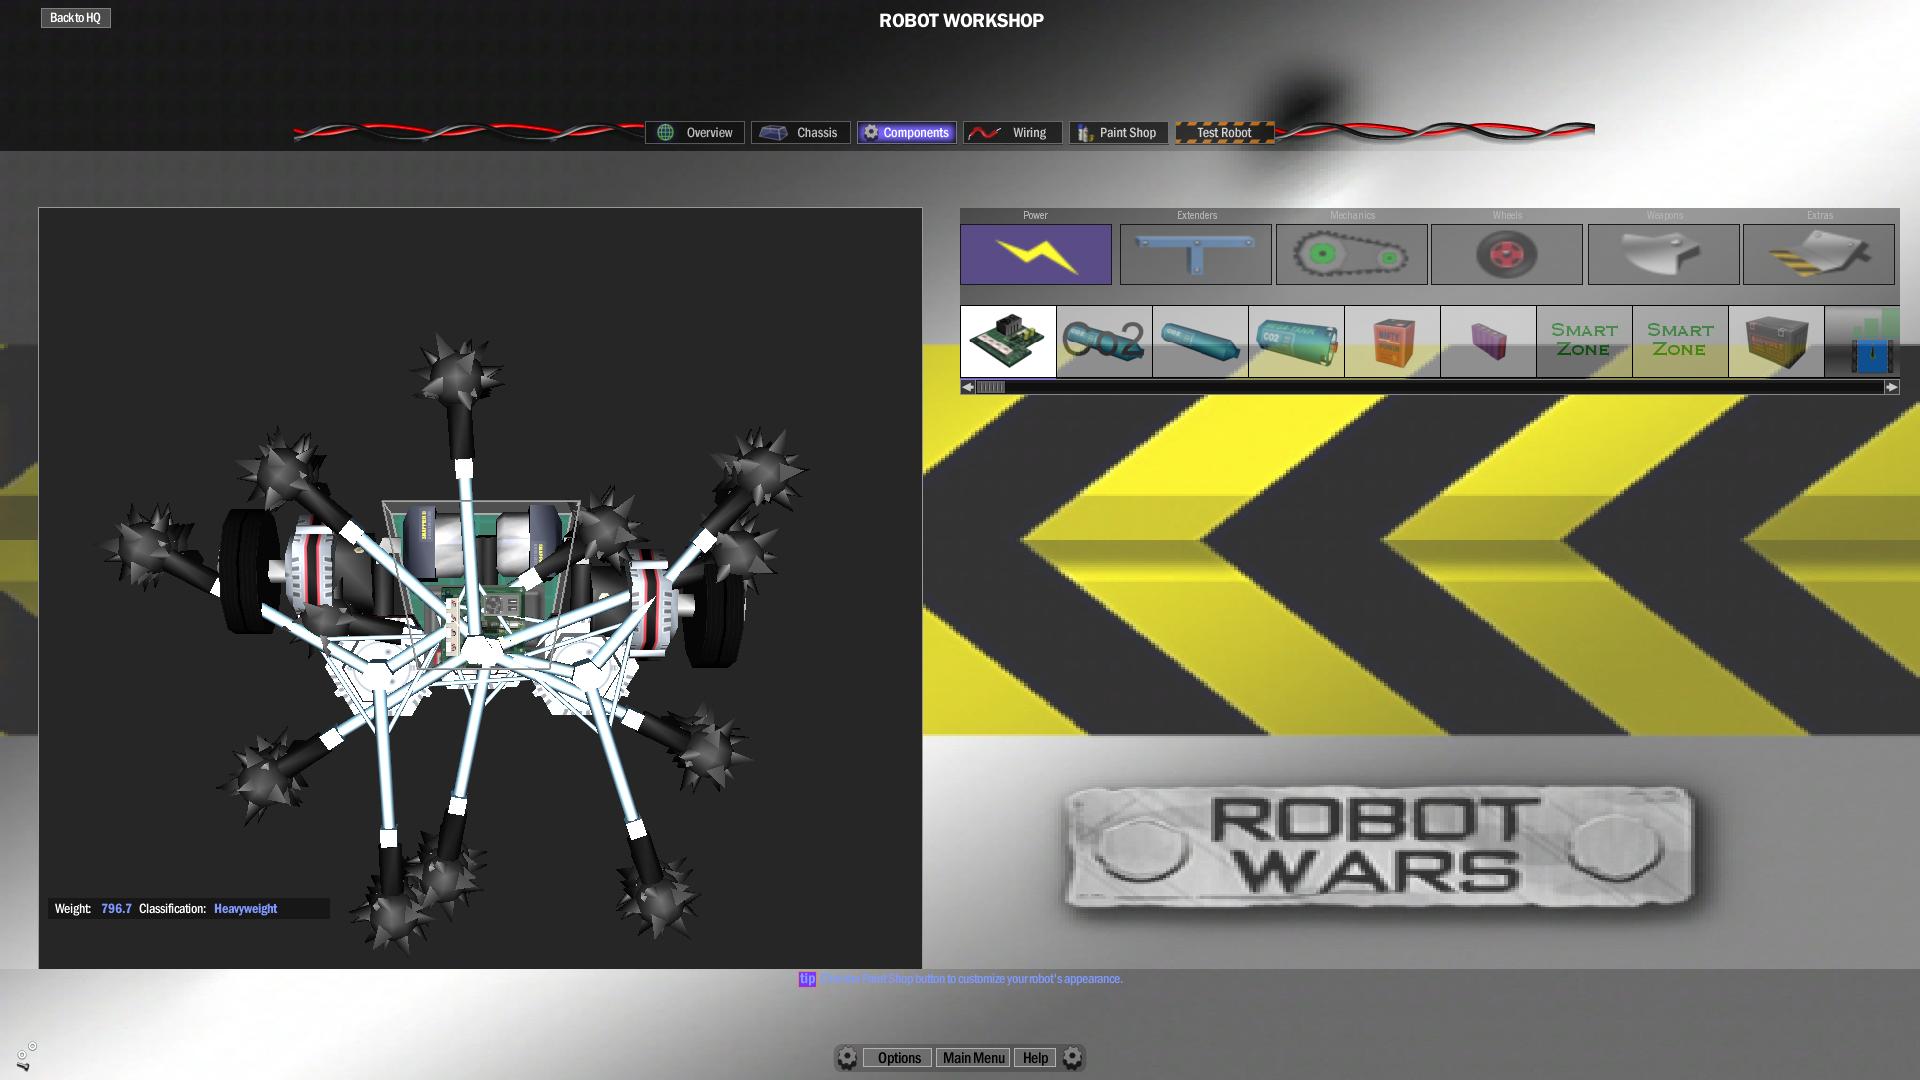The image size is (1920, 1080).
Task: Pick the large CO2 mega tank
Action: 1296,342
